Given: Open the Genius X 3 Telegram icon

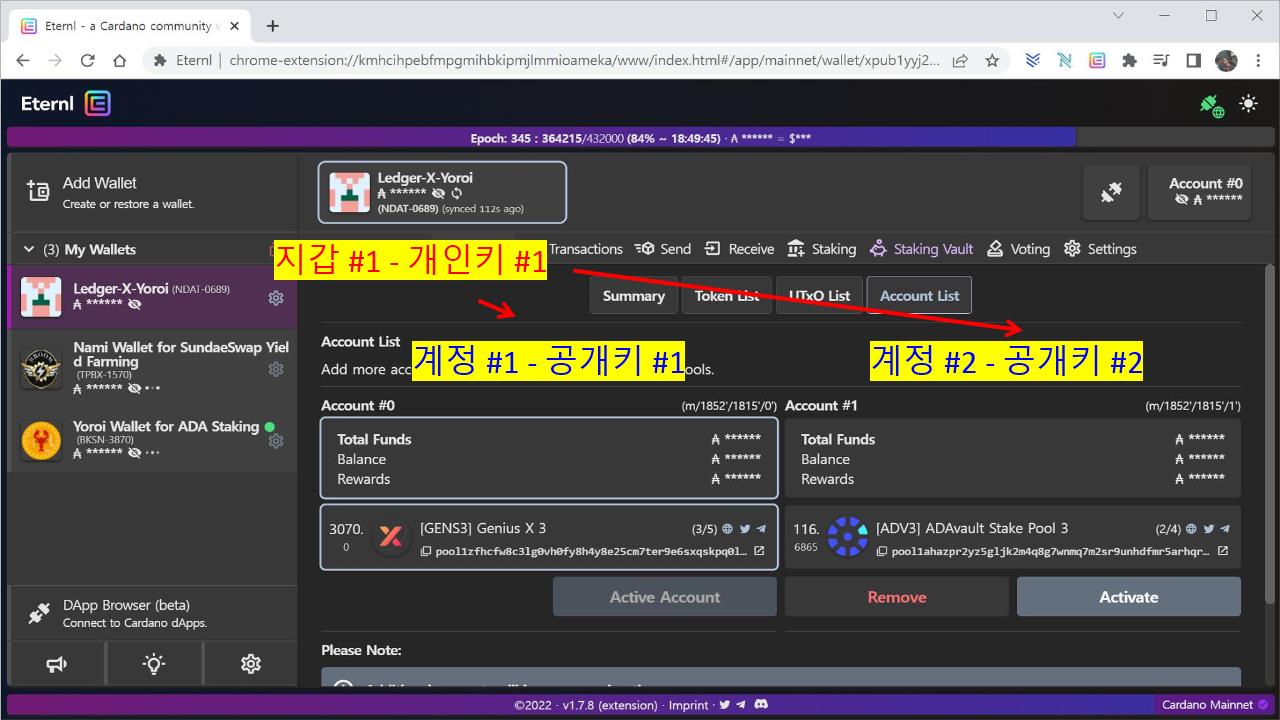Looking at the screenshot, I should [761, 529].
